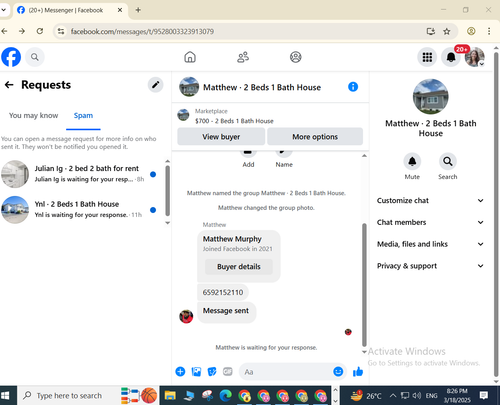Select the Spam tab
Image resolution: width=500 pixels, height=405 pixels.
tap(83, 115)
